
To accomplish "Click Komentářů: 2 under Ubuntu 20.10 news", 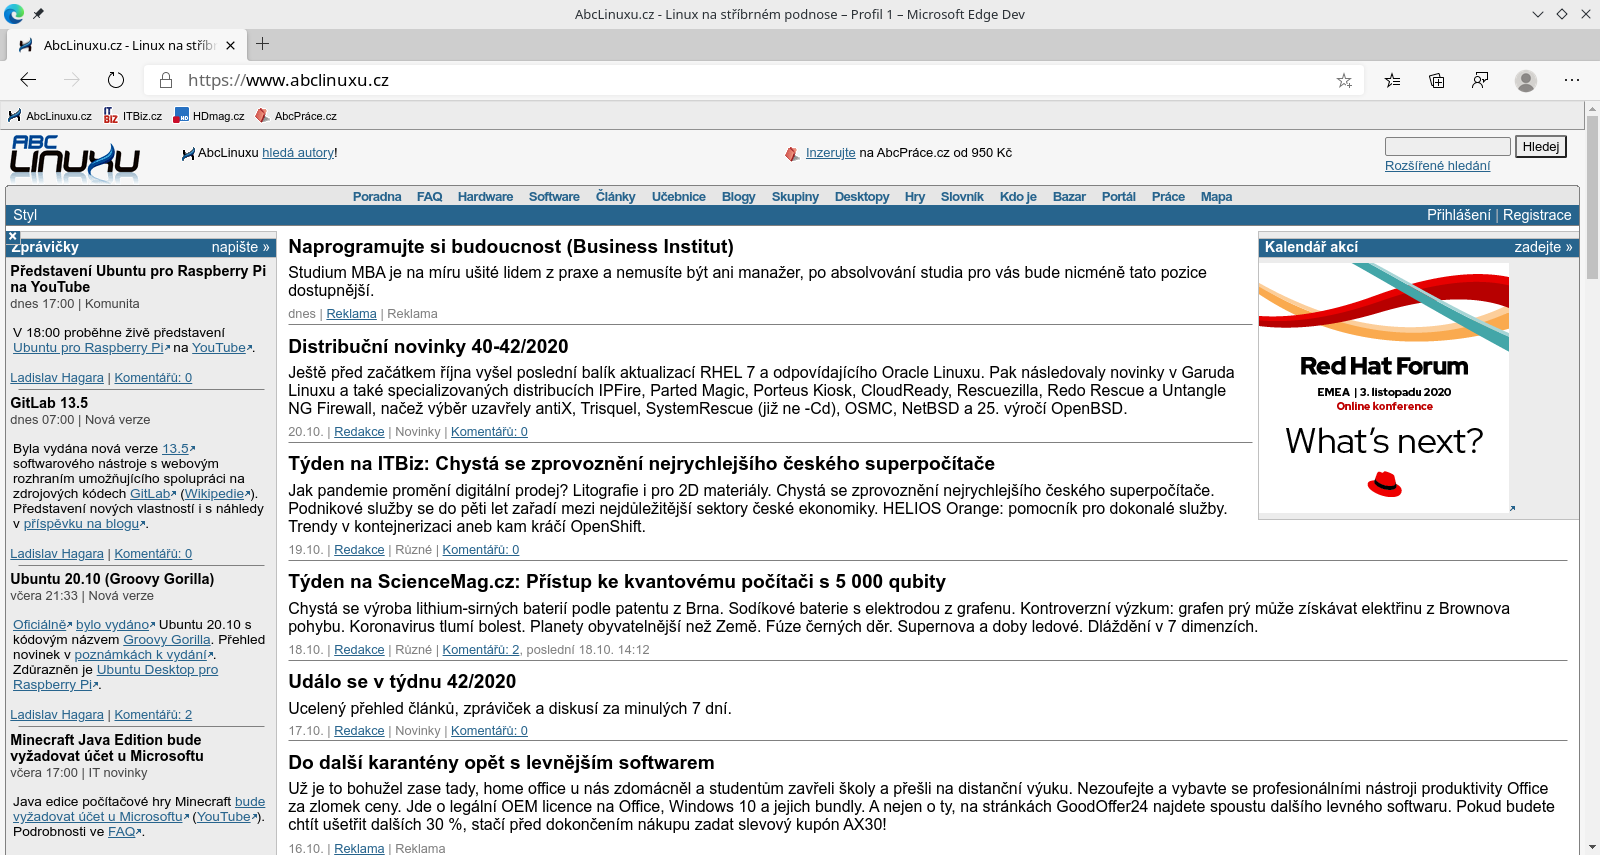I will (x=153, y=715).
